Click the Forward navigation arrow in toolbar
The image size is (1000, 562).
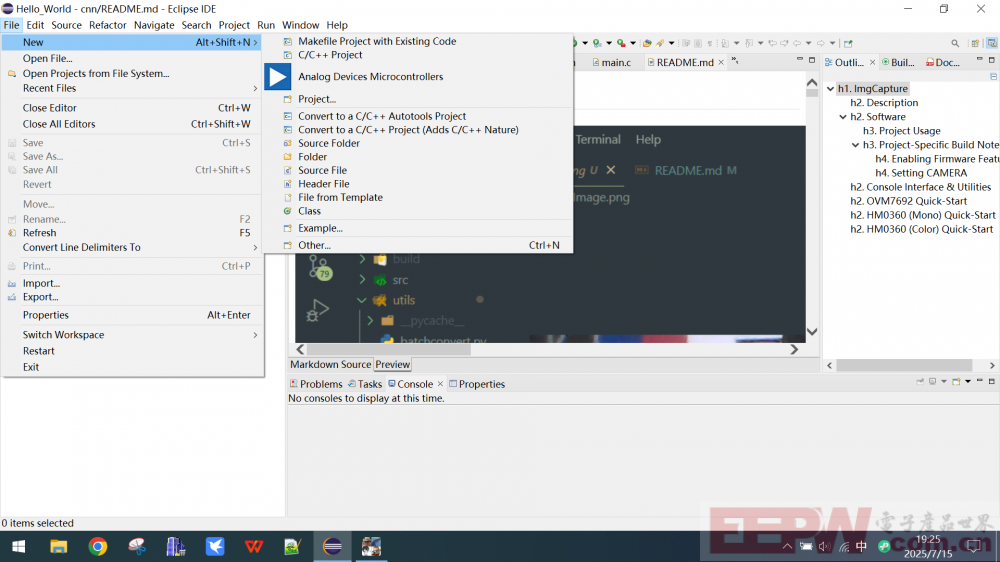click(x=821, y=43)
